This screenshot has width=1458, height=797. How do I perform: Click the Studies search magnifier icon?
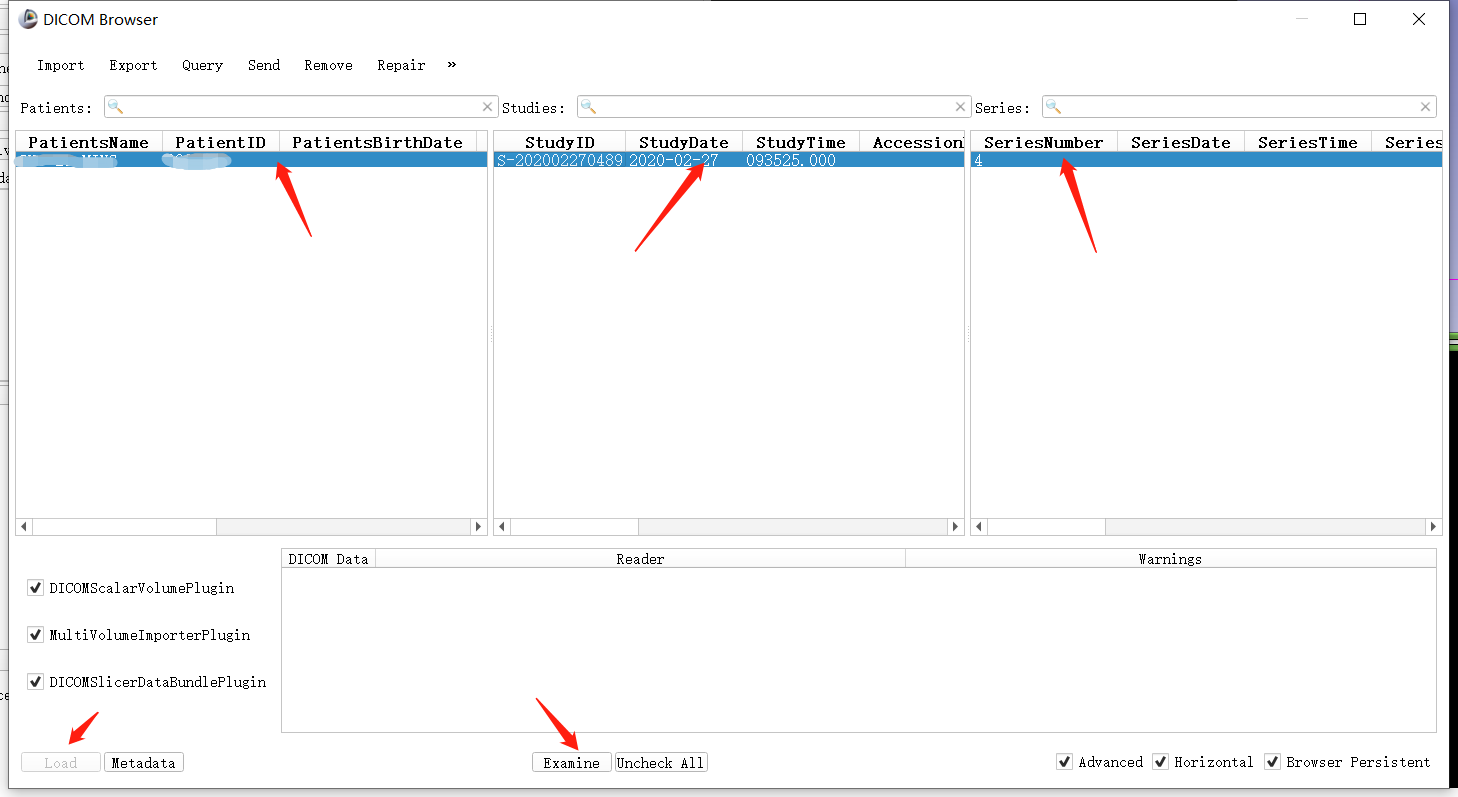[x=588, y=107]
